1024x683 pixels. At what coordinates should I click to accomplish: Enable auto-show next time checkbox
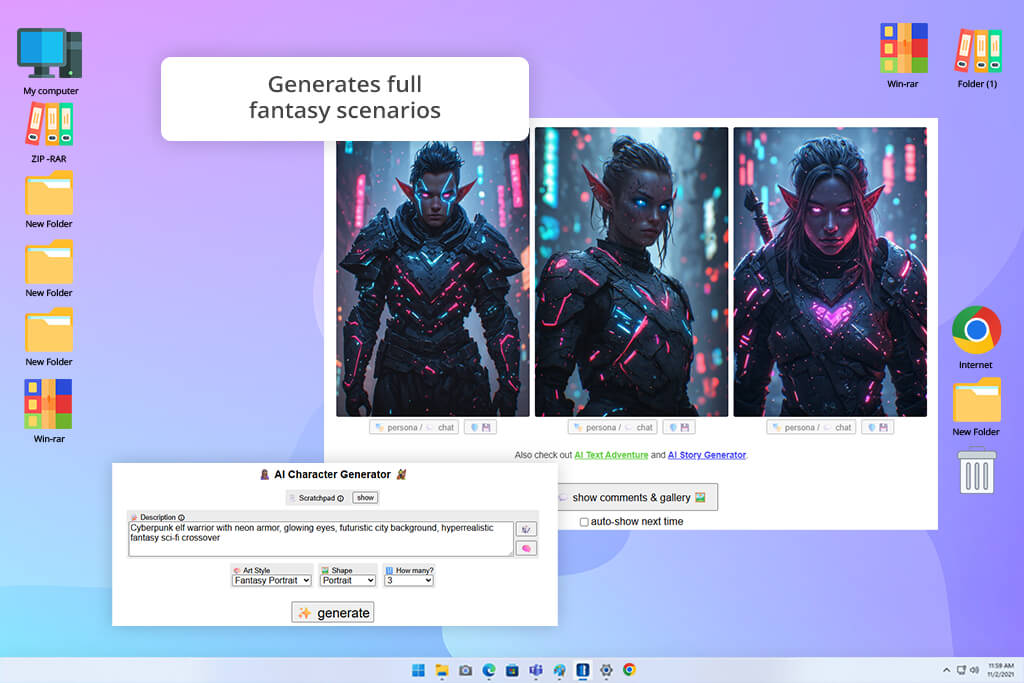click(x=584, y=522)
